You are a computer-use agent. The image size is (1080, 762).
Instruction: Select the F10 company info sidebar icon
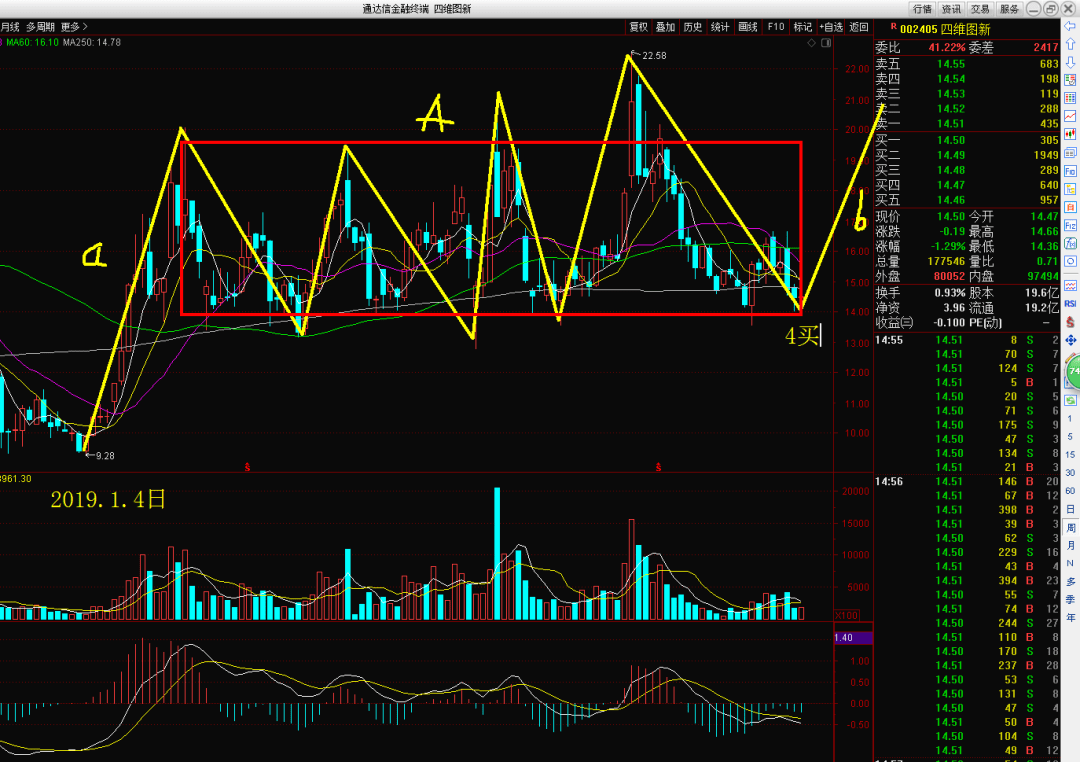1070,171
